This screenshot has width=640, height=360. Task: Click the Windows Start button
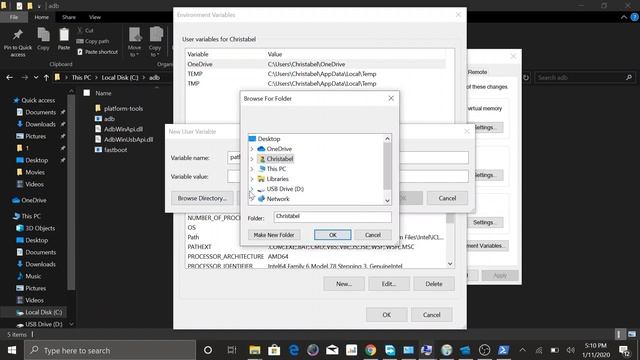[12, 350]
